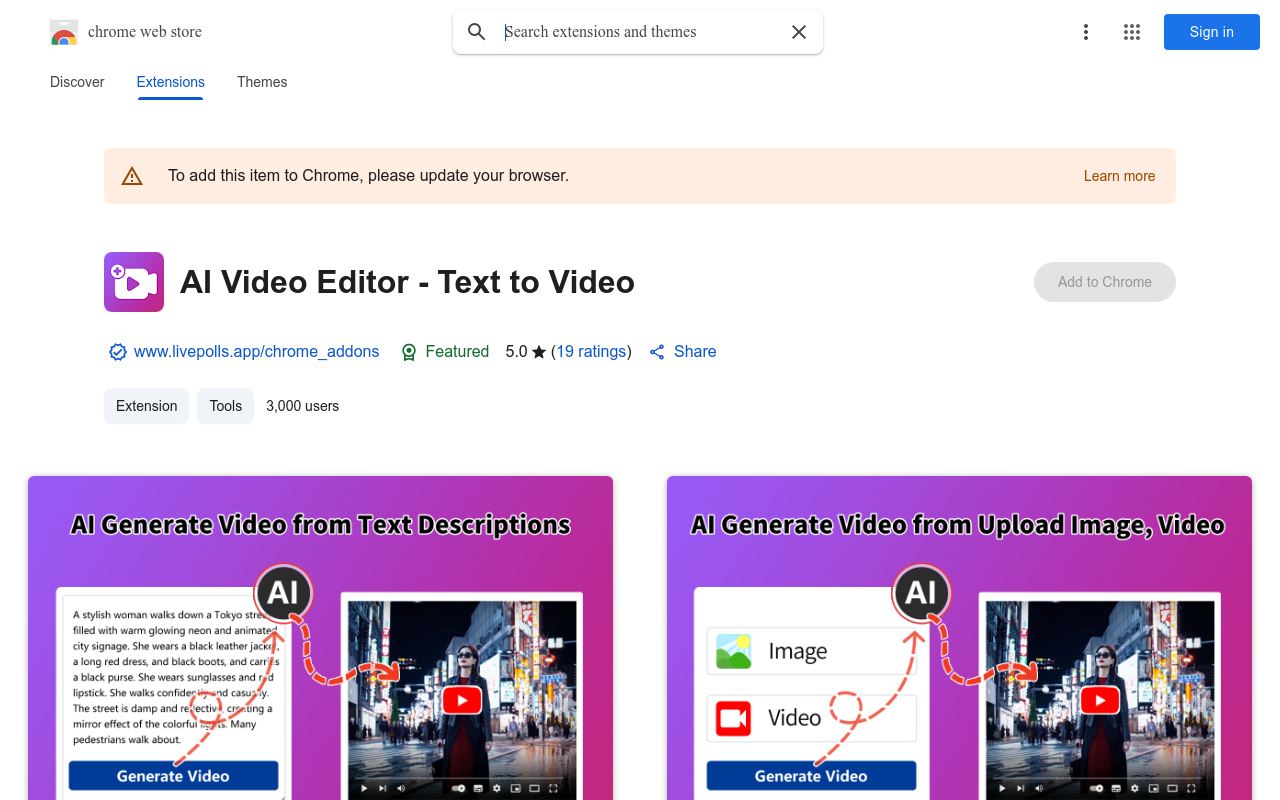Open the Google apps grid
1280x800 pixels.
(x=1132, y=32)
